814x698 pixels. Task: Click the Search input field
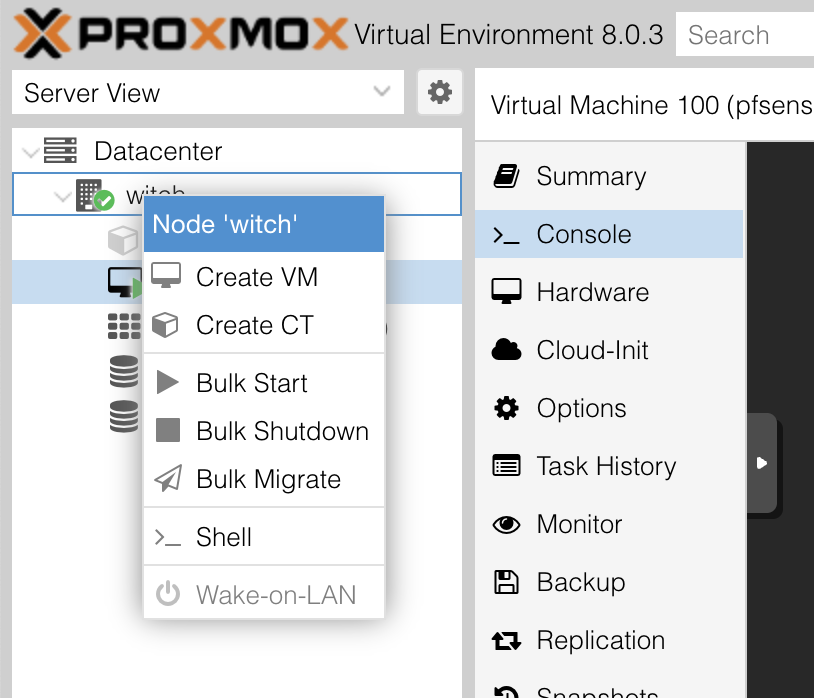[x=749, y=34]
